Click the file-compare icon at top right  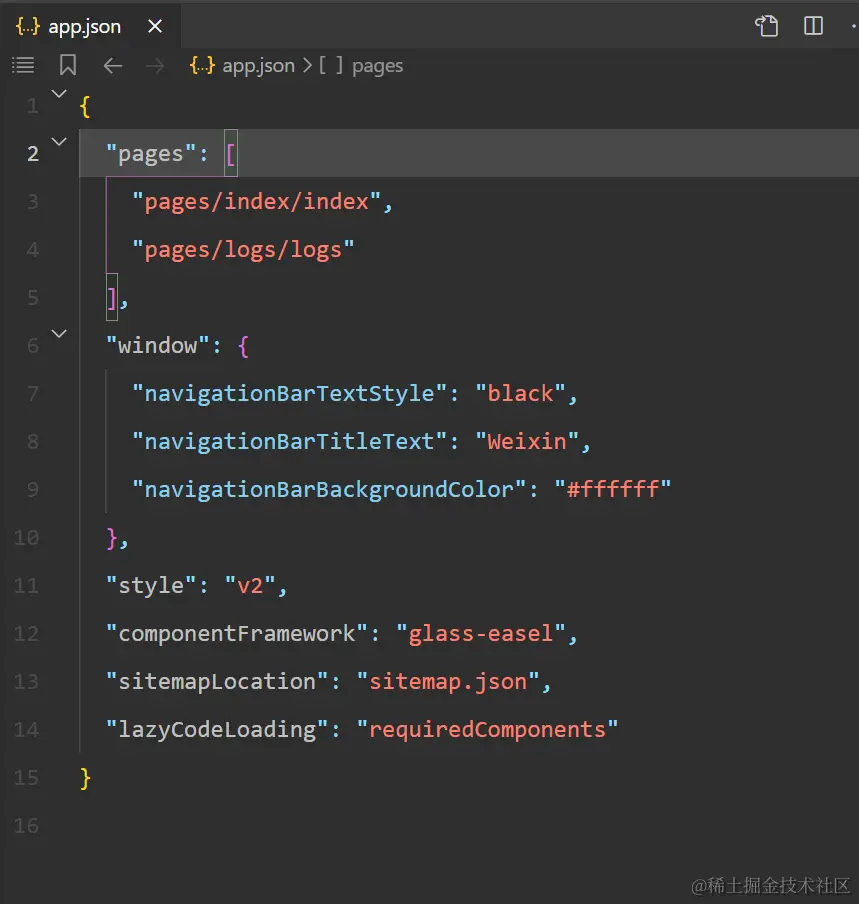click(767, 26)
